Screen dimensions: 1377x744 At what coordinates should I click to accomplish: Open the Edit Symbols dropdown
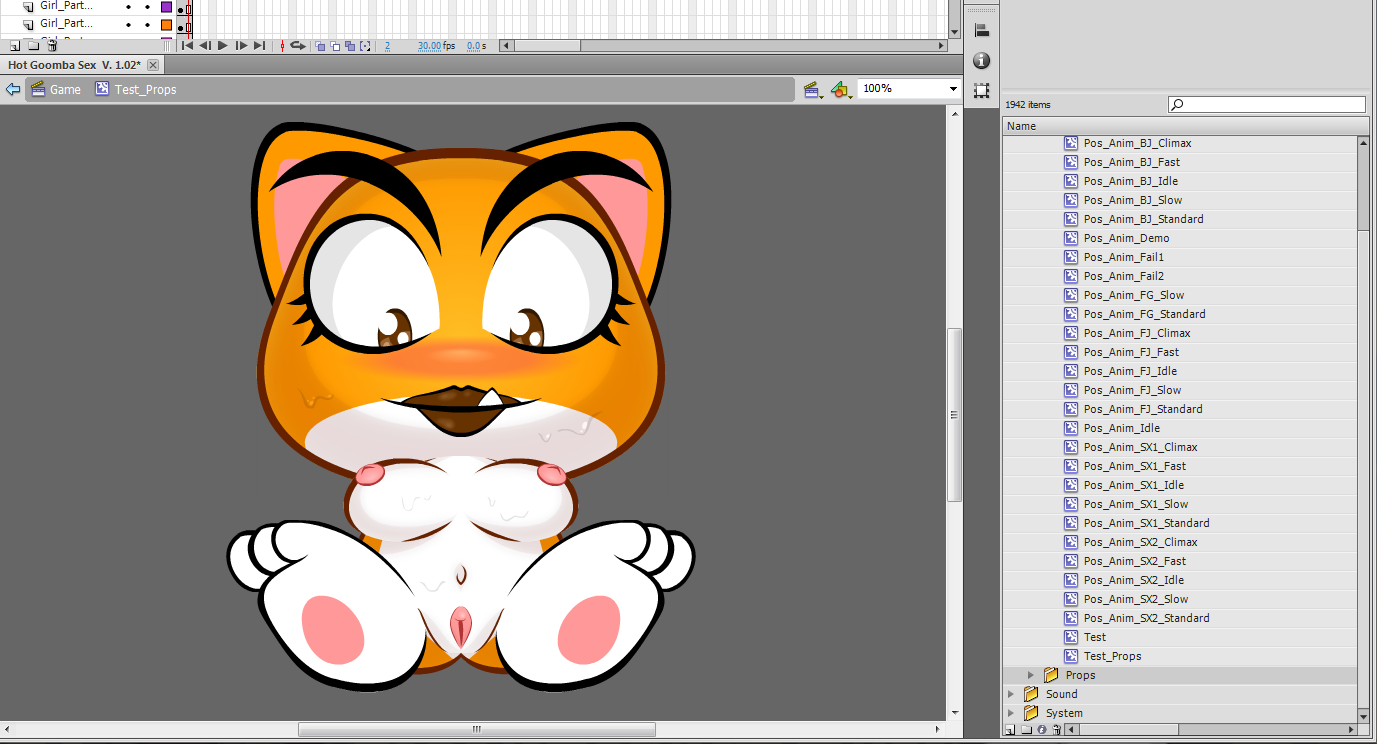(842, 90)
